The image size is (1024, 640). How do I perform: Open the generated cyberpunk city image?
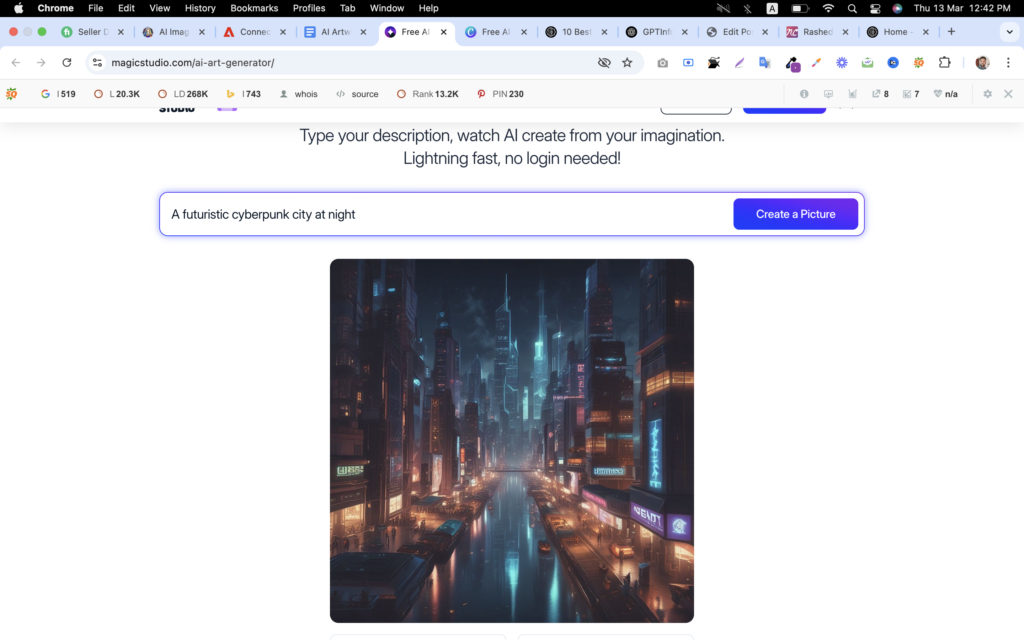pos(511,441)
